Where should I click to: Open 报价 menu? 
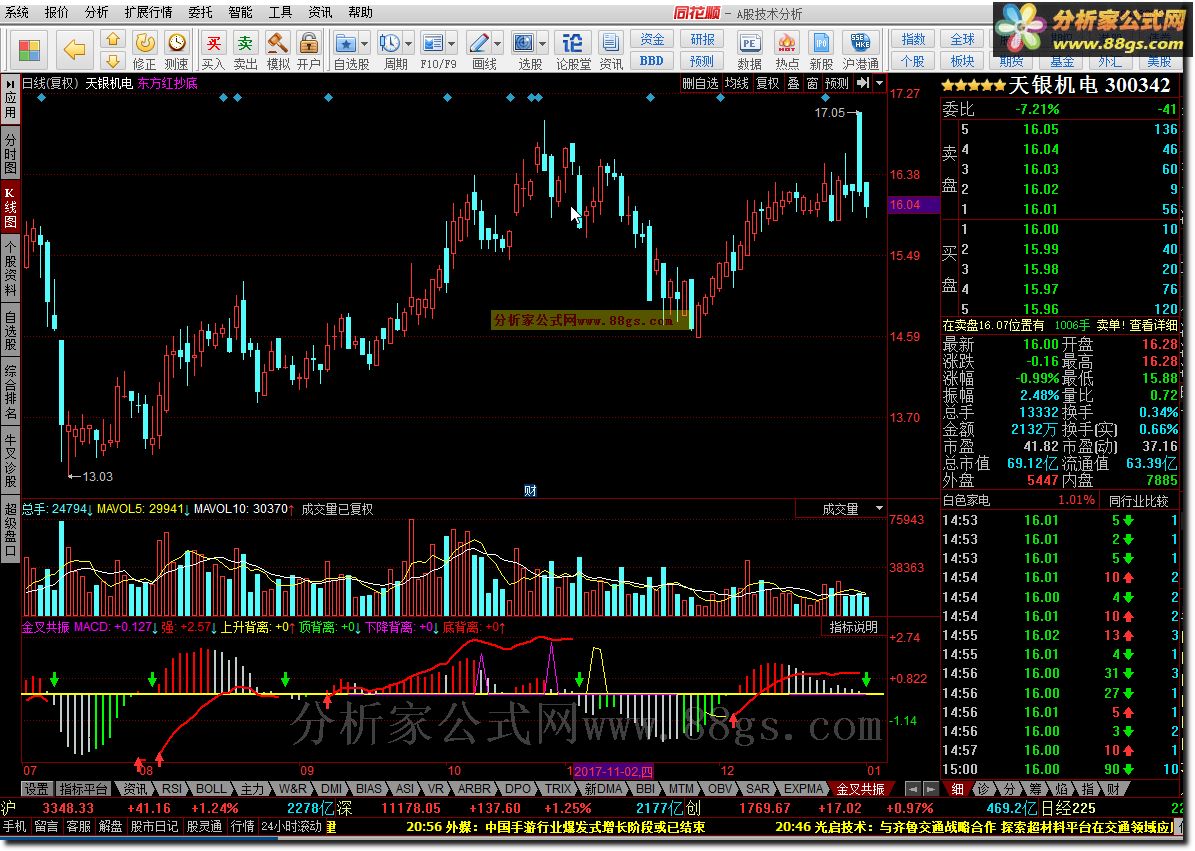click(56, 12)
